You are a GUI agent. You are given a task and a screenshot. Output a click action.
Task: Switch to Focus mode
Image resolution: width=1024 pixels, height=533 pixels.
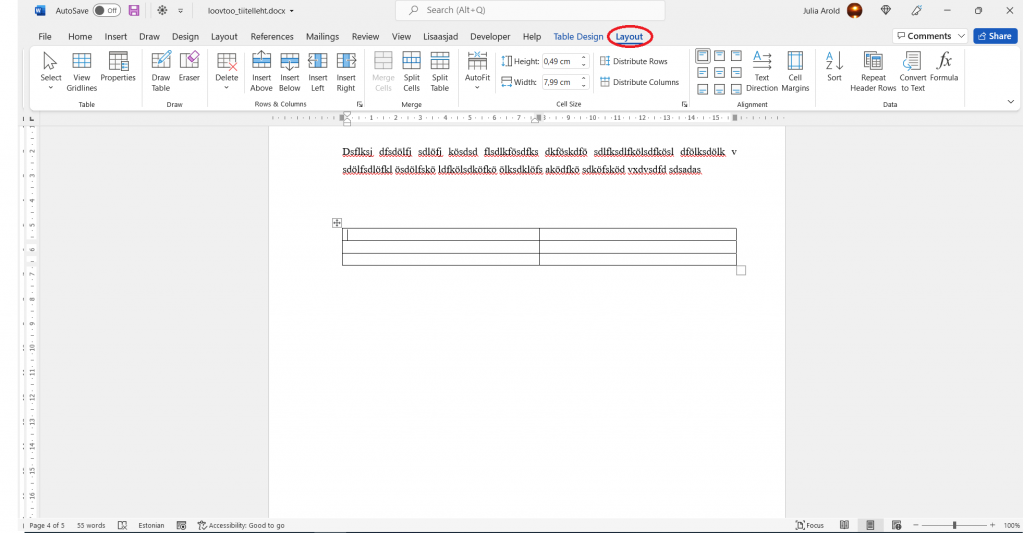coord(810,525)
